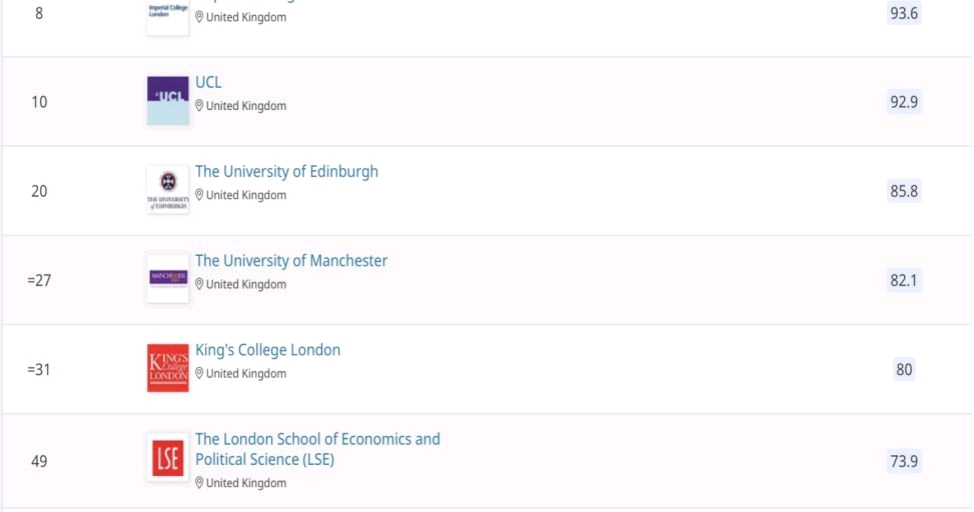Open the Imperial College London logo
The width and height of the screenshot is (974, 512).
pos(168,17)
